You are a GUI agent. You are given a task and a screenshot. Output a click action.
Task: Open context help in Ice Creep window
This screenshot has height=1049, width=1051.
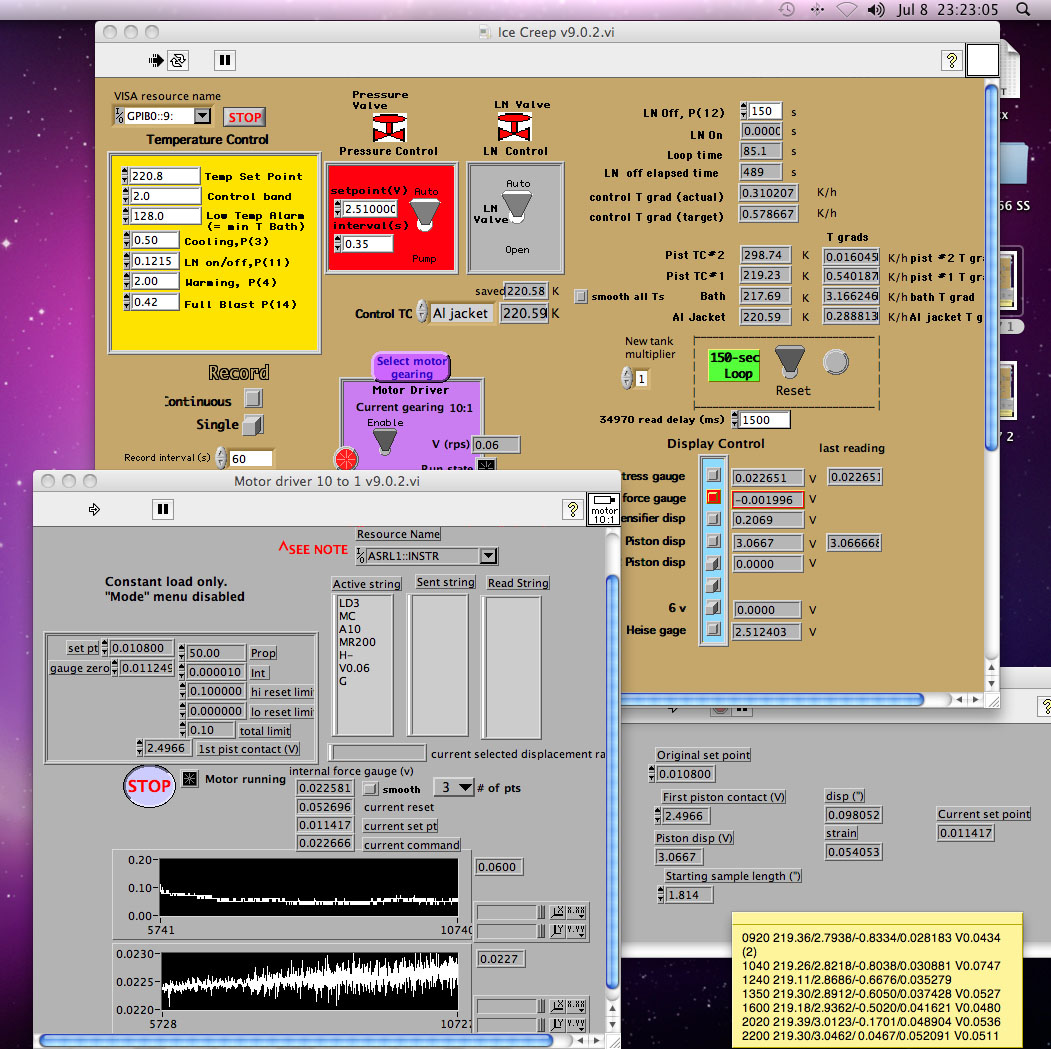[951, 61]
